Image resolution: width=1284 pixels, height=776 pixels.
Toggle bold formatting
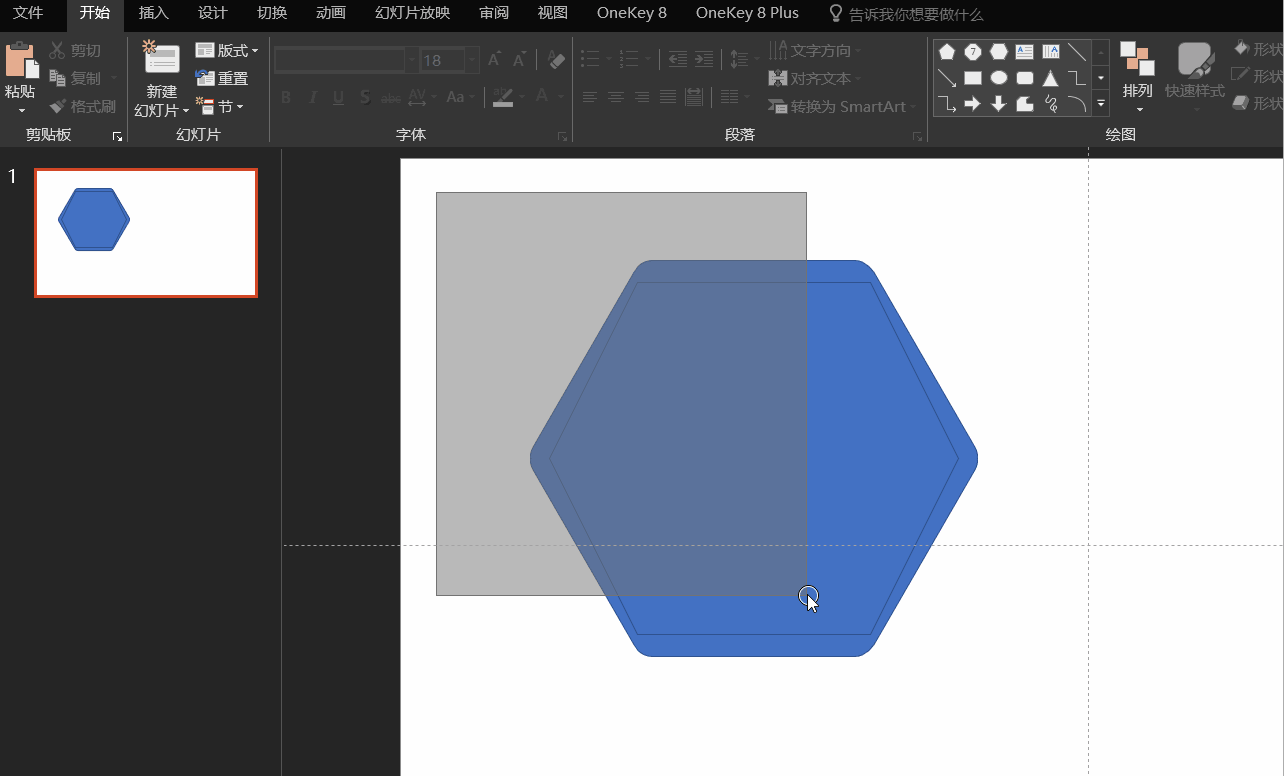(286, 97)
